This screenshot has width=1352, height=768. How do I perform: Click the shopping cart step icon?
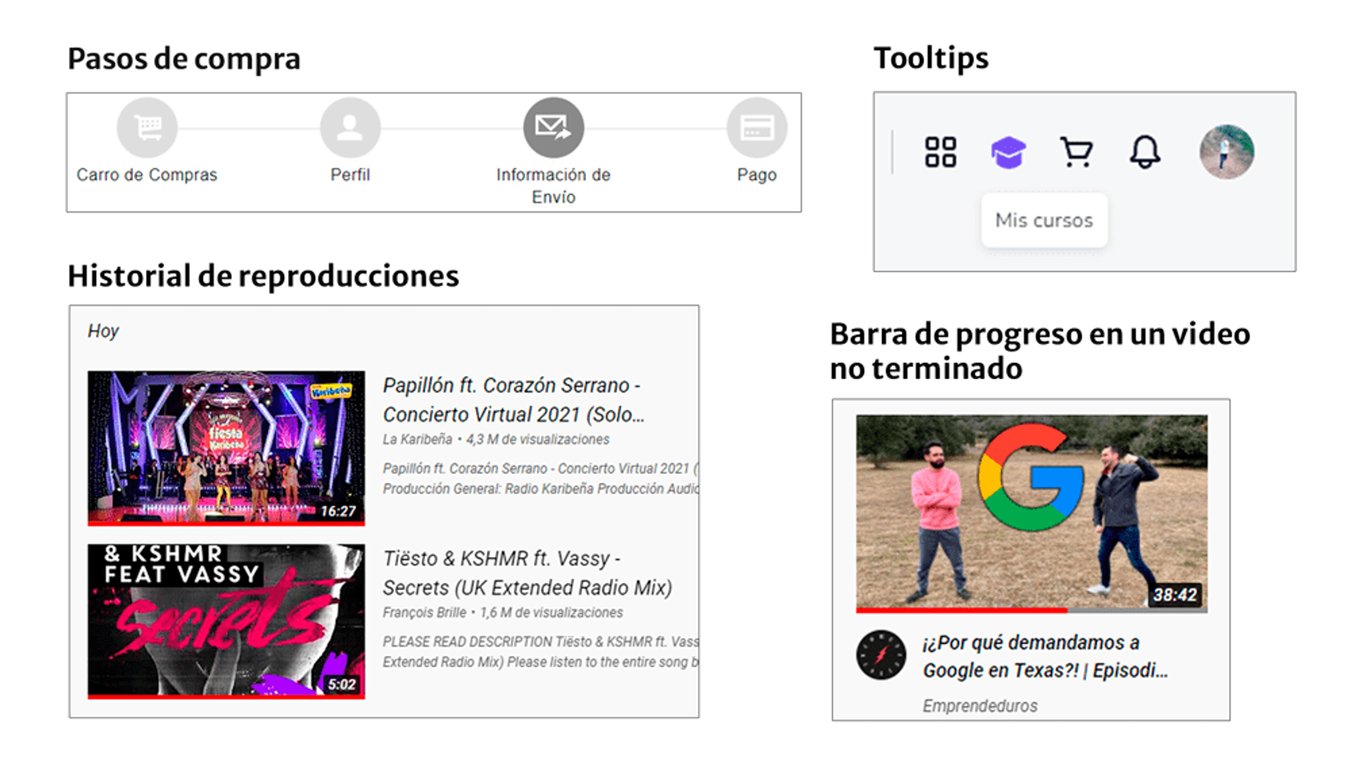[x=147, y=128]
